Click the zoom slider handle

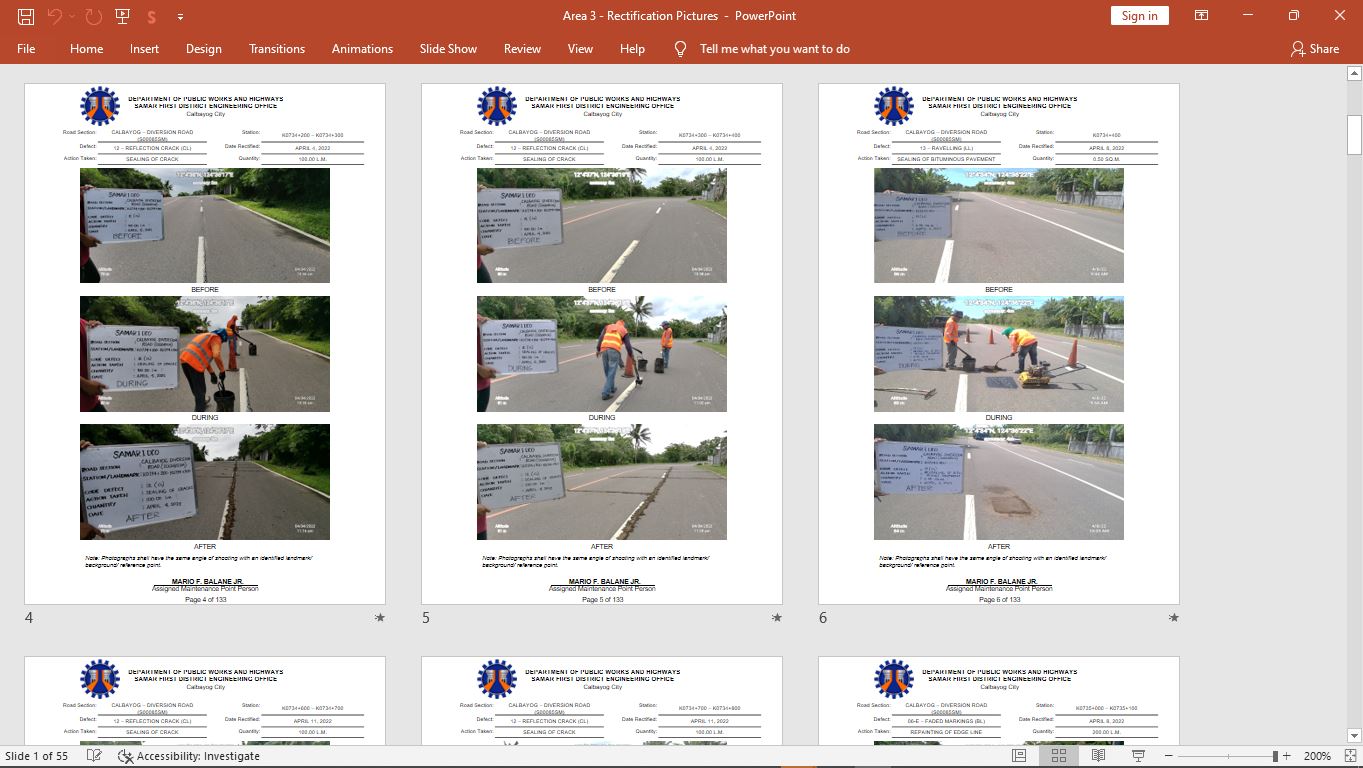[x=1275, y=756]
